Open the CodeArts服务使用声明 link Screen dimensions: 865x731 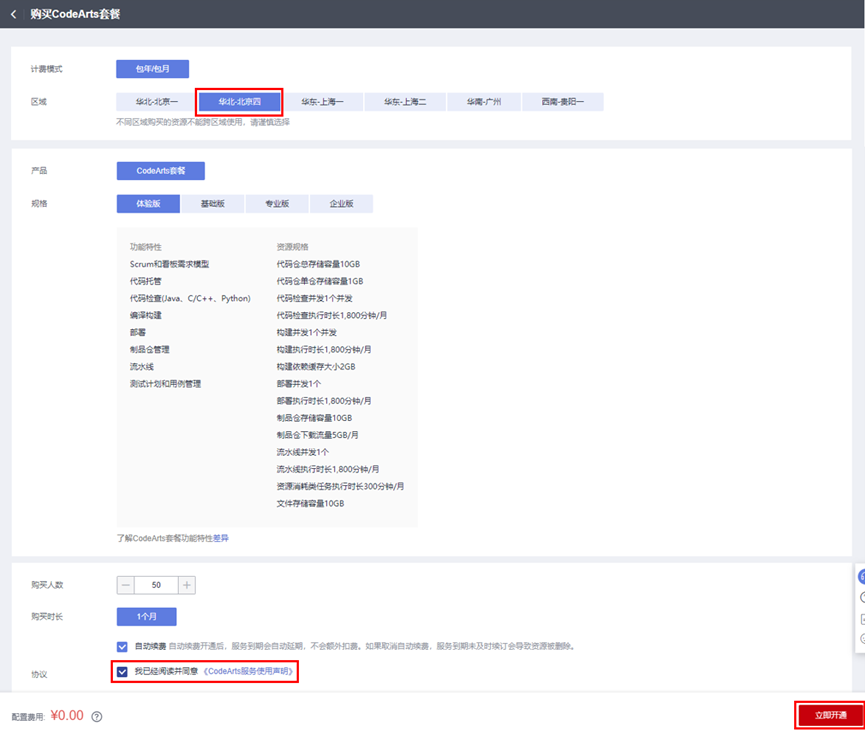pyautogui.click(x=250, y=672)
